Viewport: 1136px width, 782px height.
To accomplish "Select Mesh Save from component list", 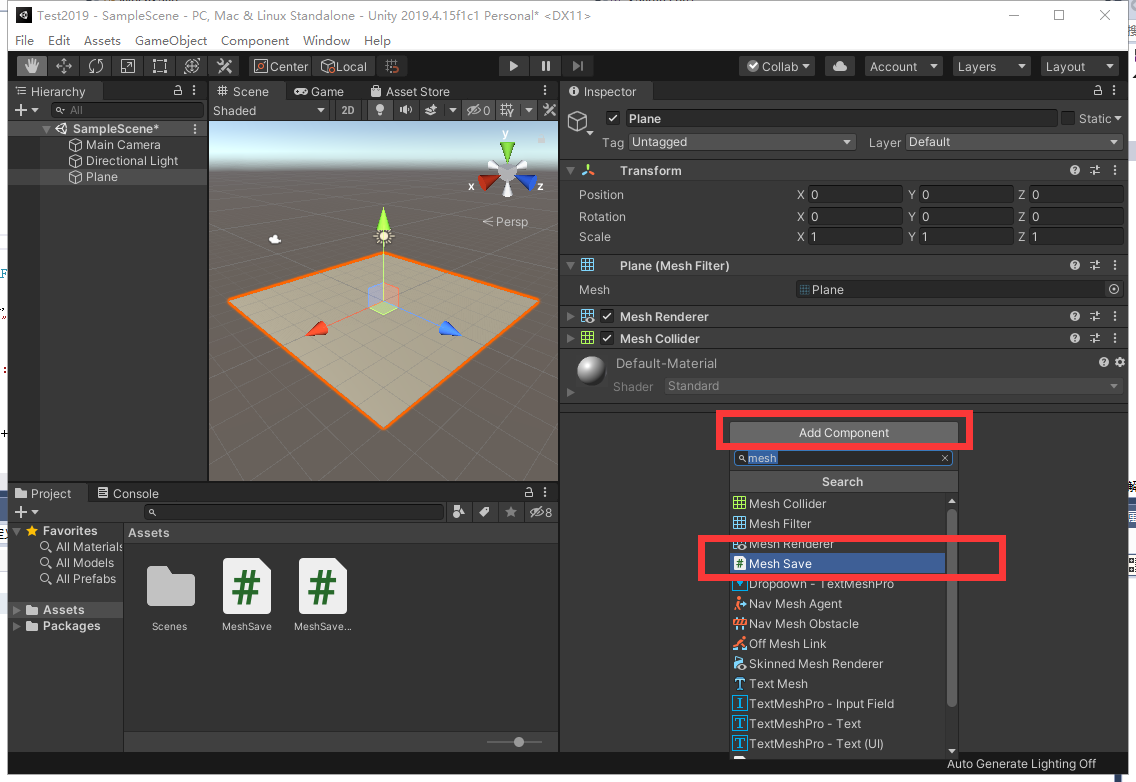I will (x=838, y=563).
